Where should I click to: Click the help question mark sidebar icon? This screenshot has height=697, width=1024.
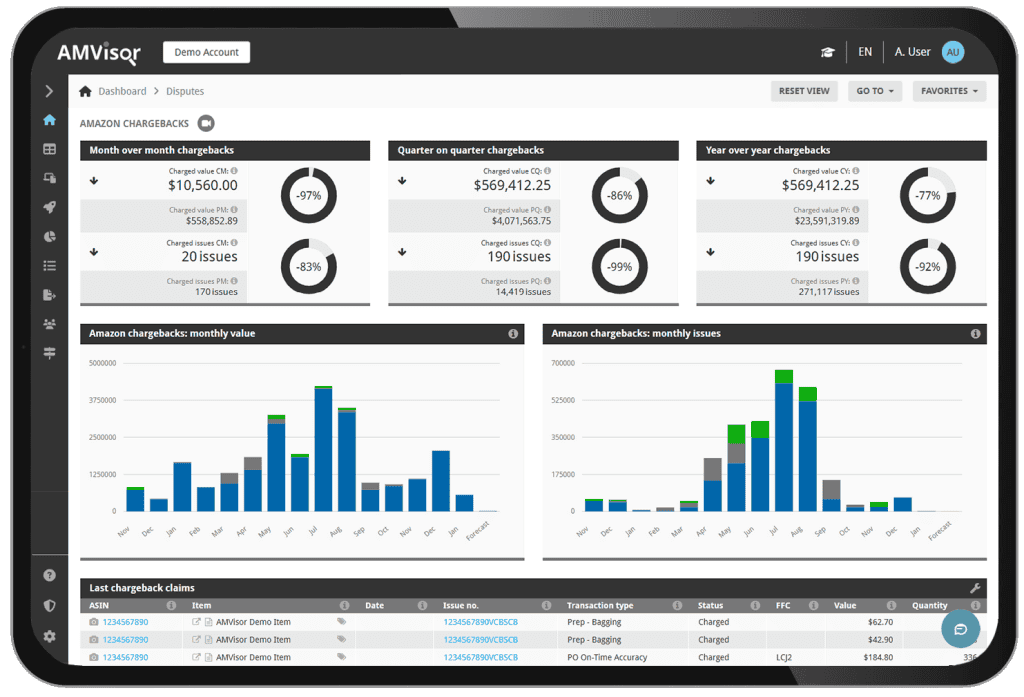click(49, 575)
